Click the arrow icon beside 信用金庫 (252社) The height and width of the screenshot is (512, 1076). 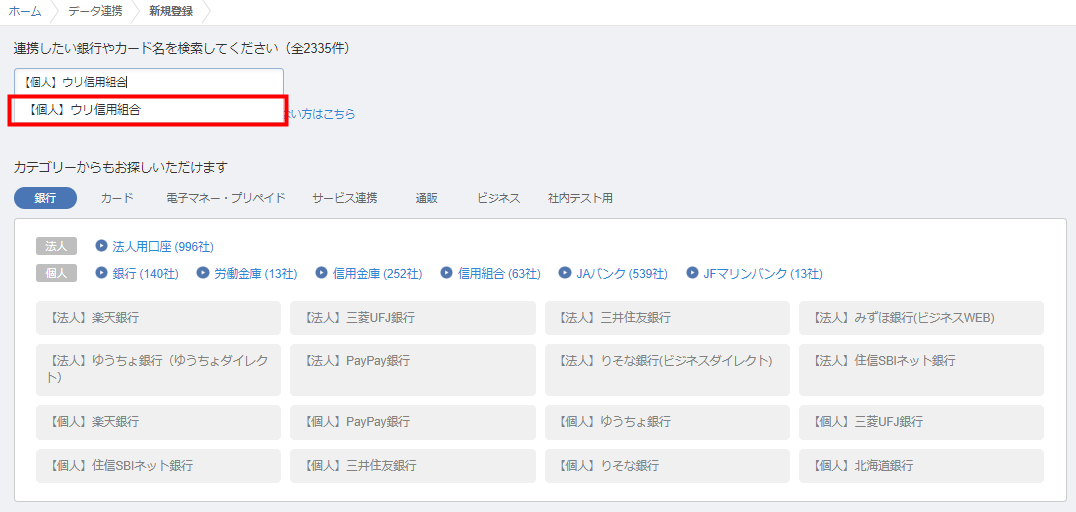pyautogui.click(x=322, y=273)
